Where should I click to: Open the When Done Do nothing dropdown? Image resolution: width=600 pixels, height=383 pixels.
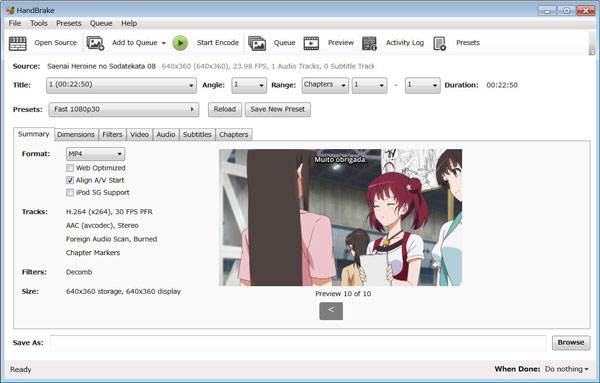567,369
